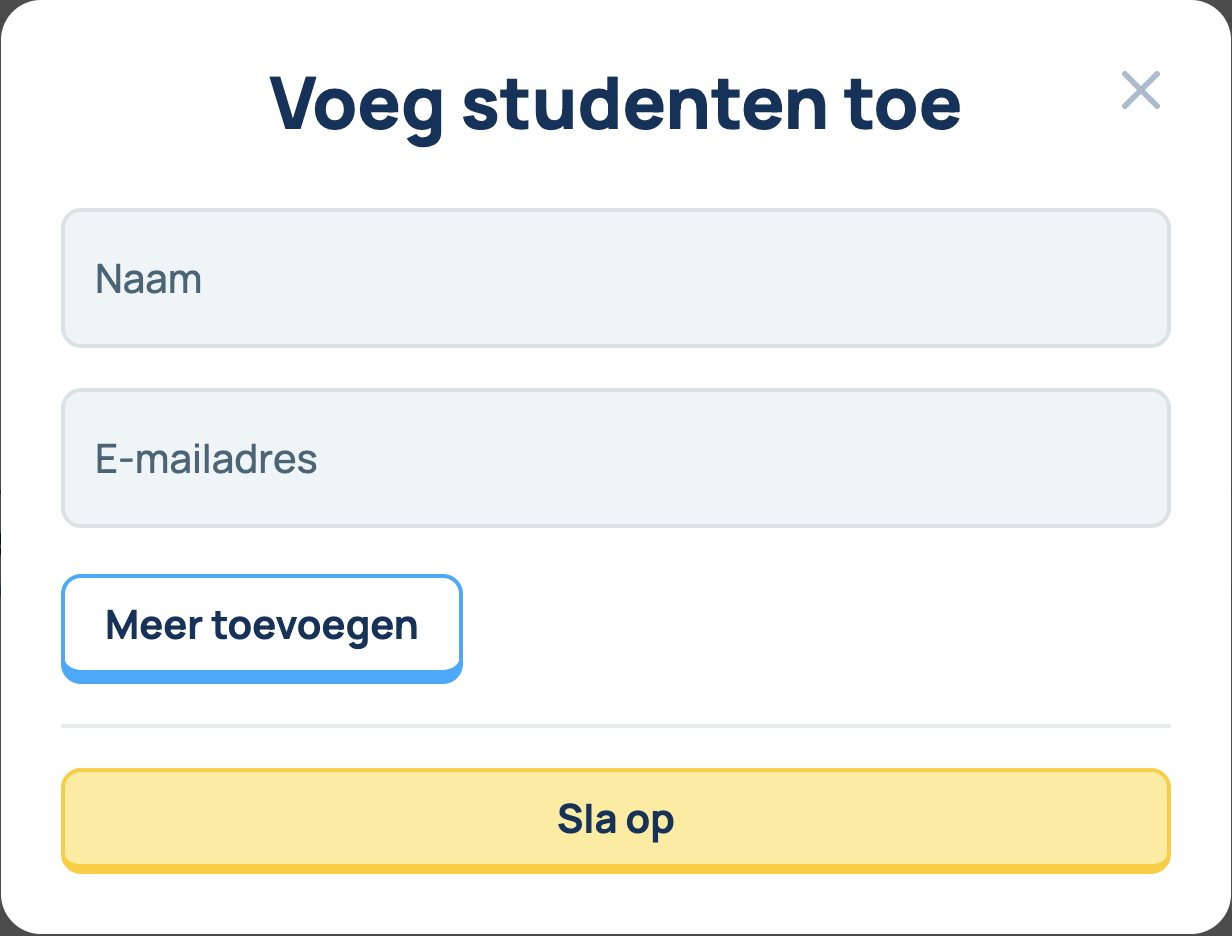Click the gray close cross icon
Viewport: 1232px width, 936px height.
[1140, 90]
